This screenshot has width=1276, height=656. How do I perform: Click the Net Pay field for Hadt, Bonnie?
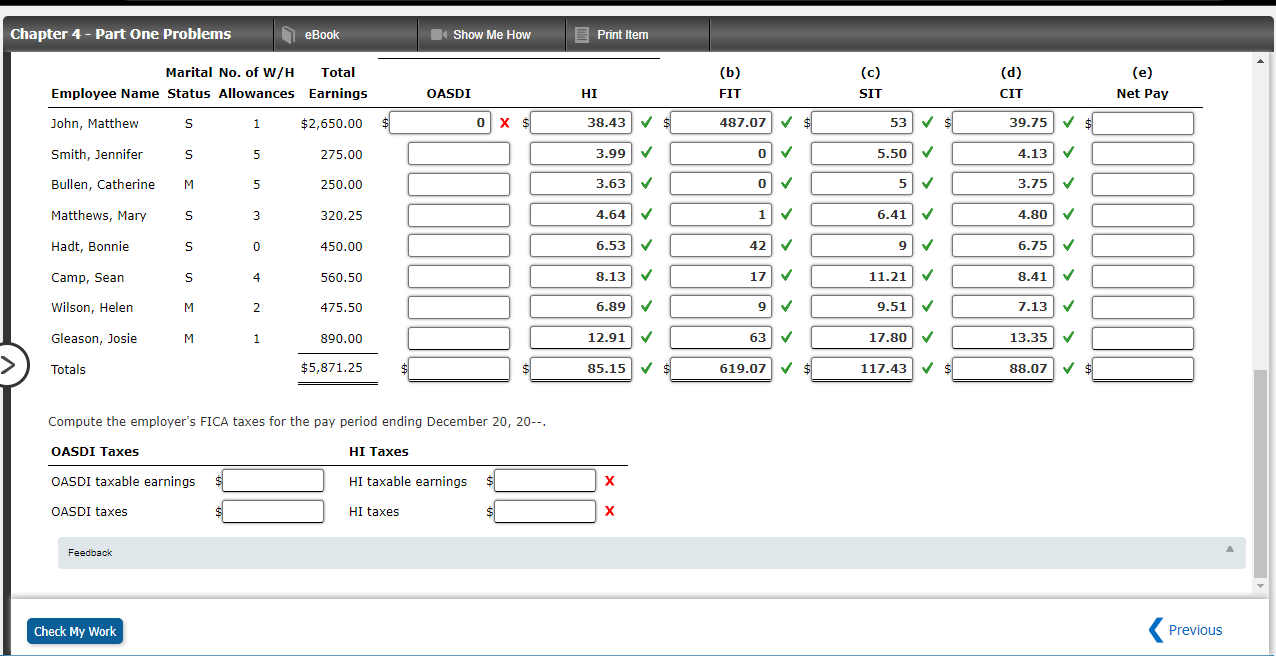point(1143,246)
